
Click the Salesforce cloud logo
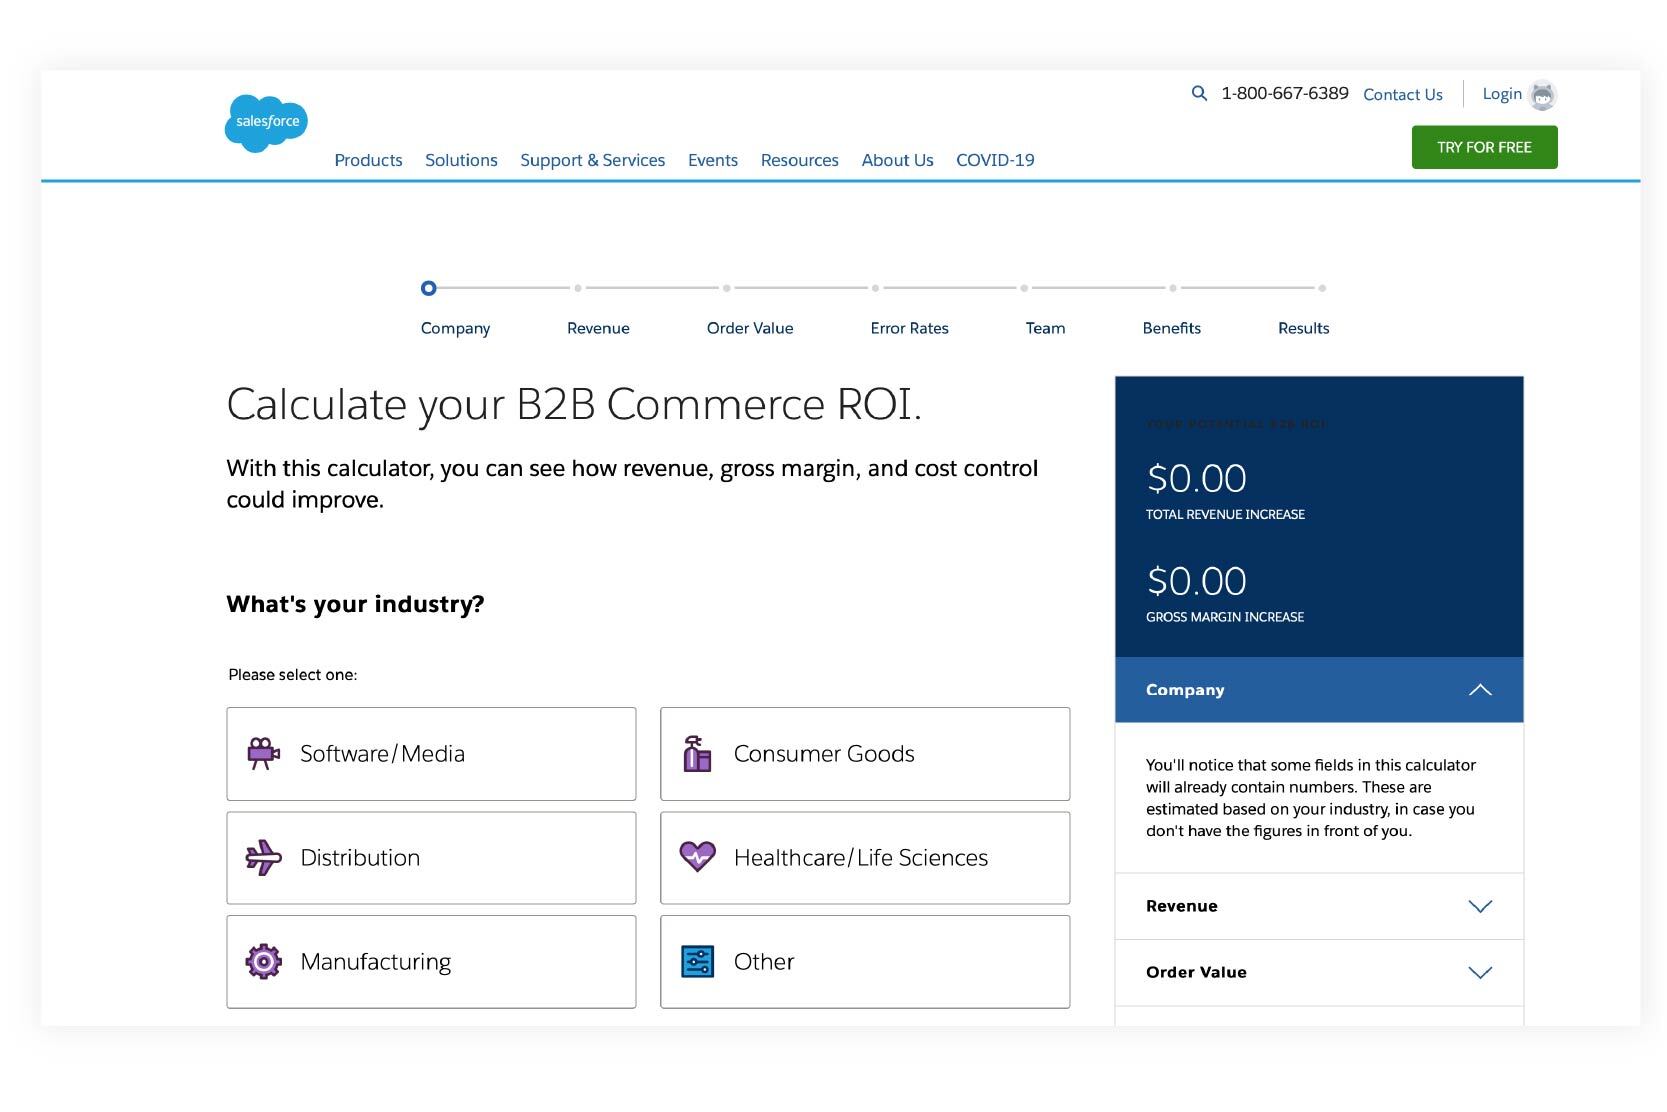[x=265, y=122]
